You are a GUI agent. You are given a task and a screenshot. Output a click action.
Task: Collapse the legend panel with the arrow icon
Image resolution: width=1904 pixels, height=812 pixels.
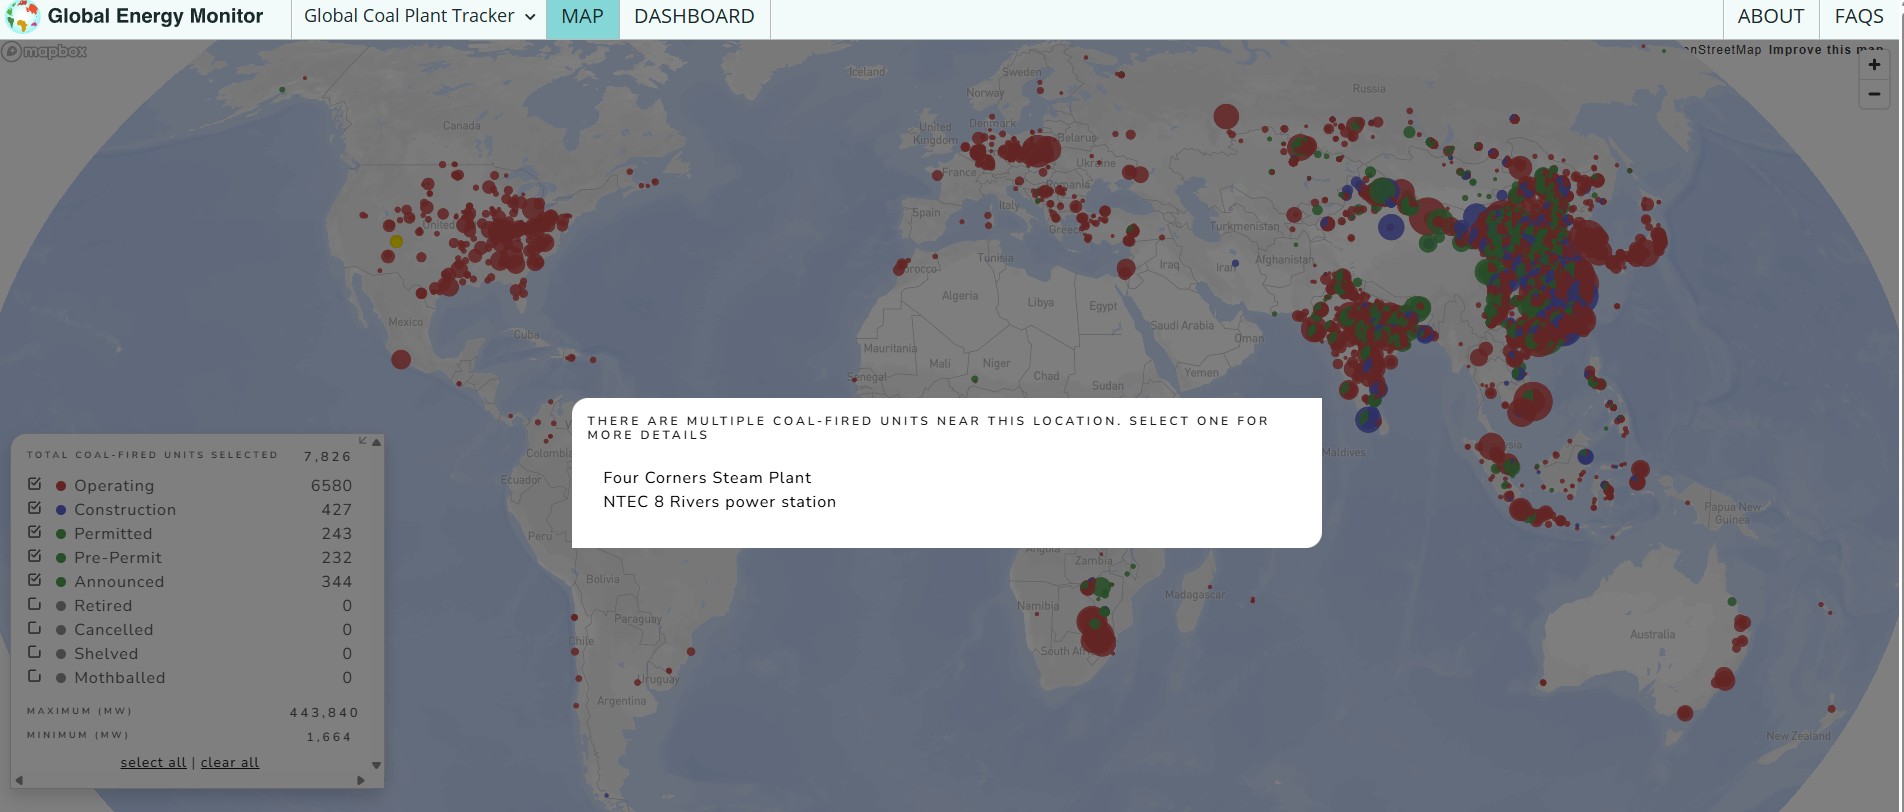coord(363,441)
